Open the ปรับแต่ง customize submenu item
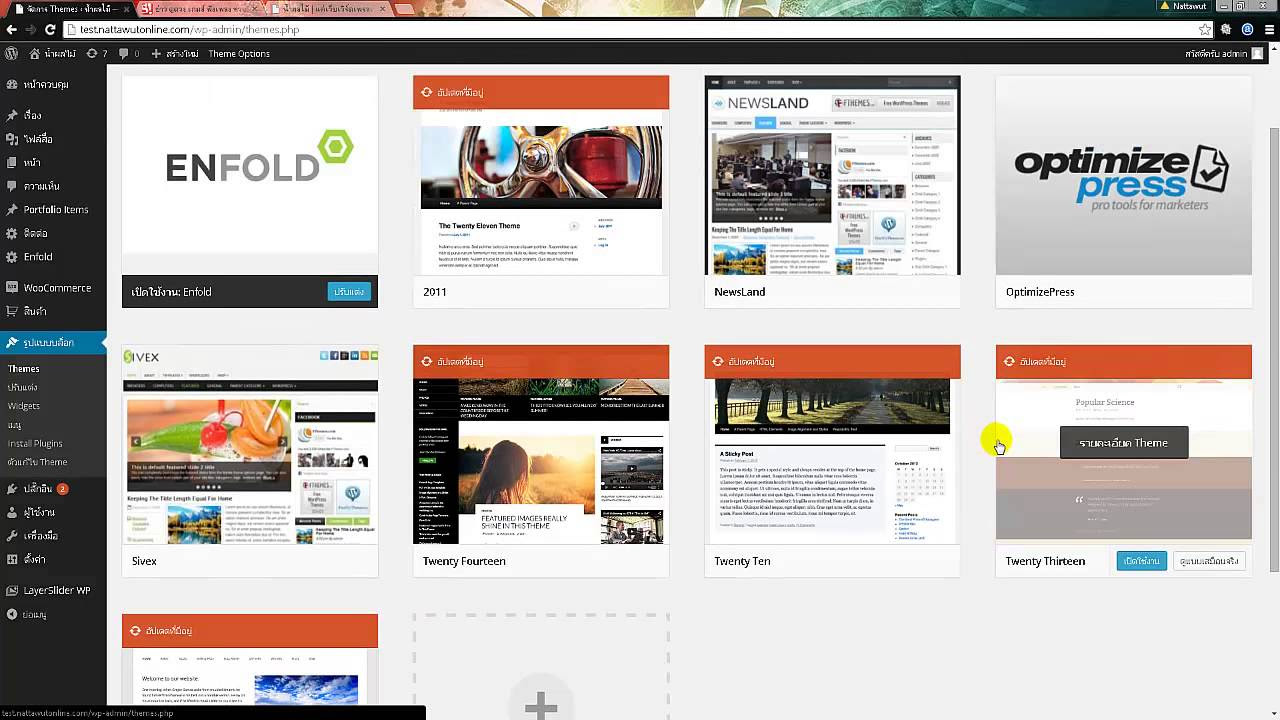The height and width of the screenshot is (720, 1280). (x=23, y=387)
